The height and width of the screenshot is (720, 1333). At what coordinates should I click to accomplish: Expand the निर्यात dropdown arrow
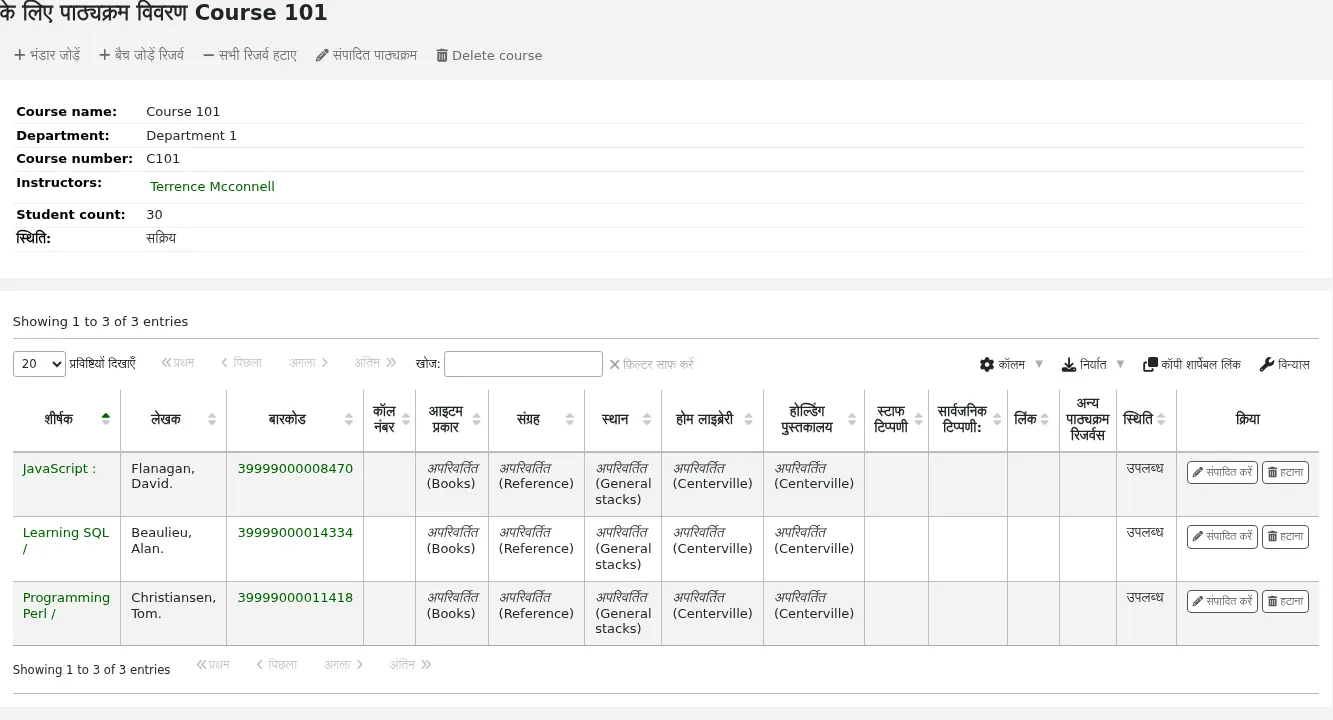click(x=1120, y=364)
